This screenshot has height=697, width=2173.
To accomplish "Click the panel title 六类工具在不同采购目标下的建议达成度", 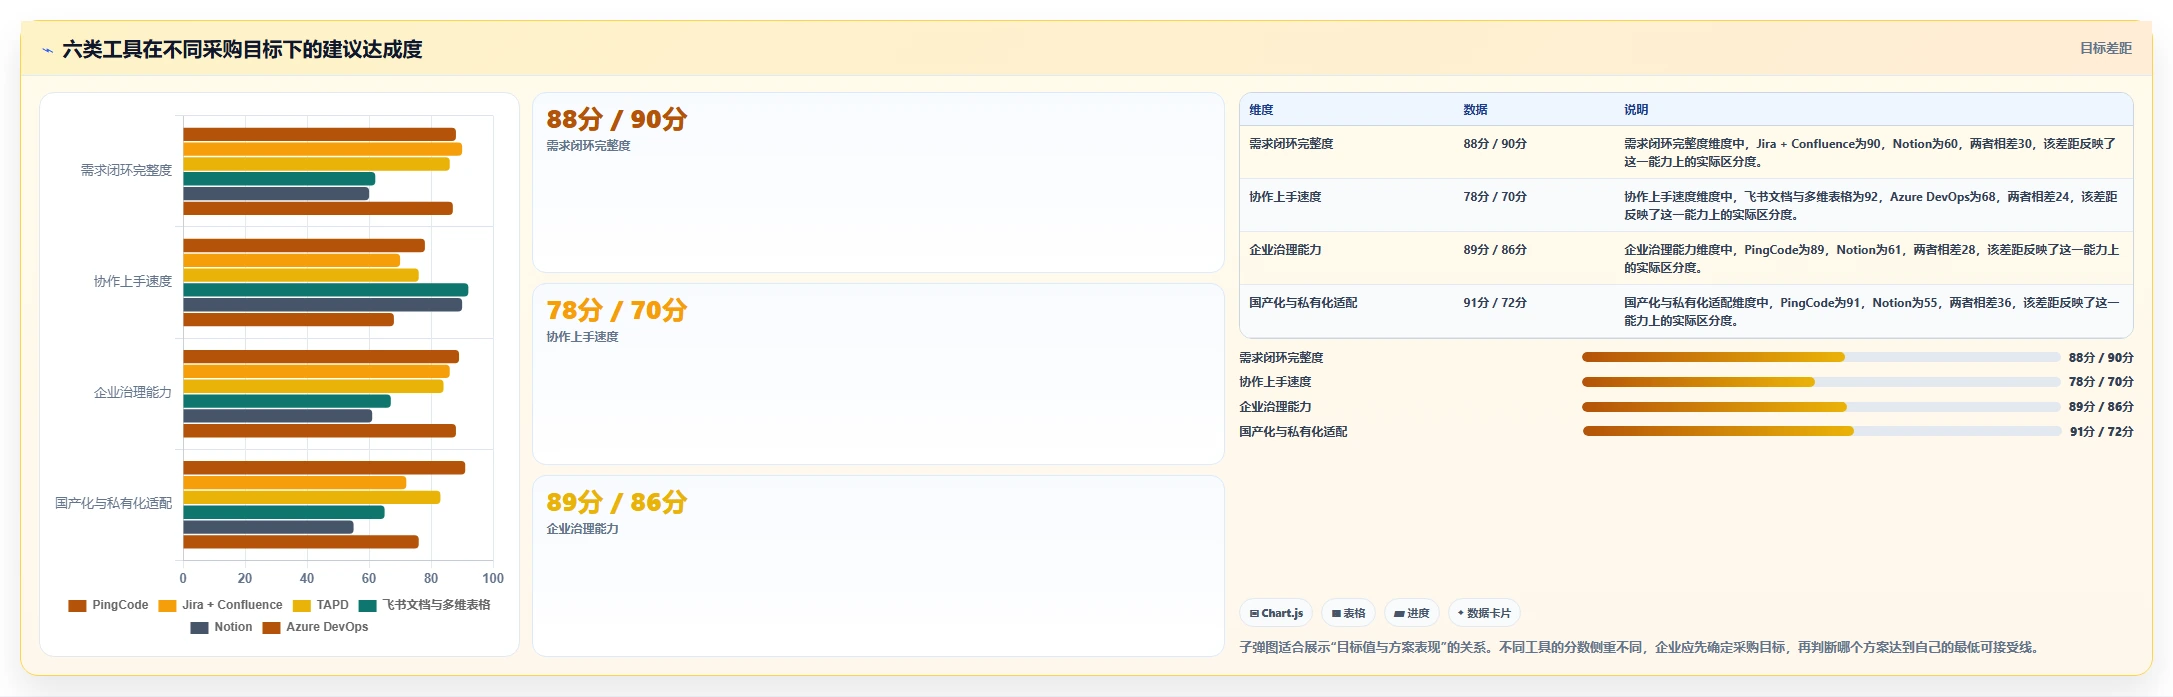I will click(x=242, y=49).
